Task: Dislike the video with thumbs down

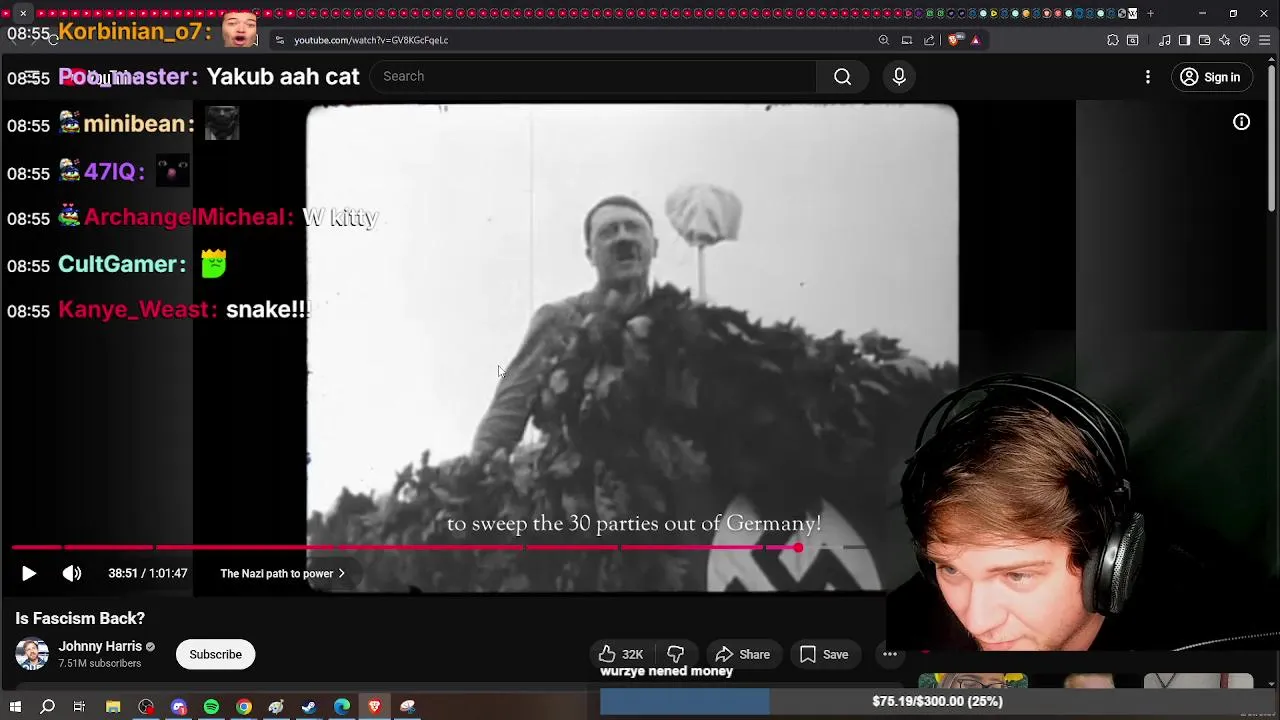Action: click(x=676, y=654)
